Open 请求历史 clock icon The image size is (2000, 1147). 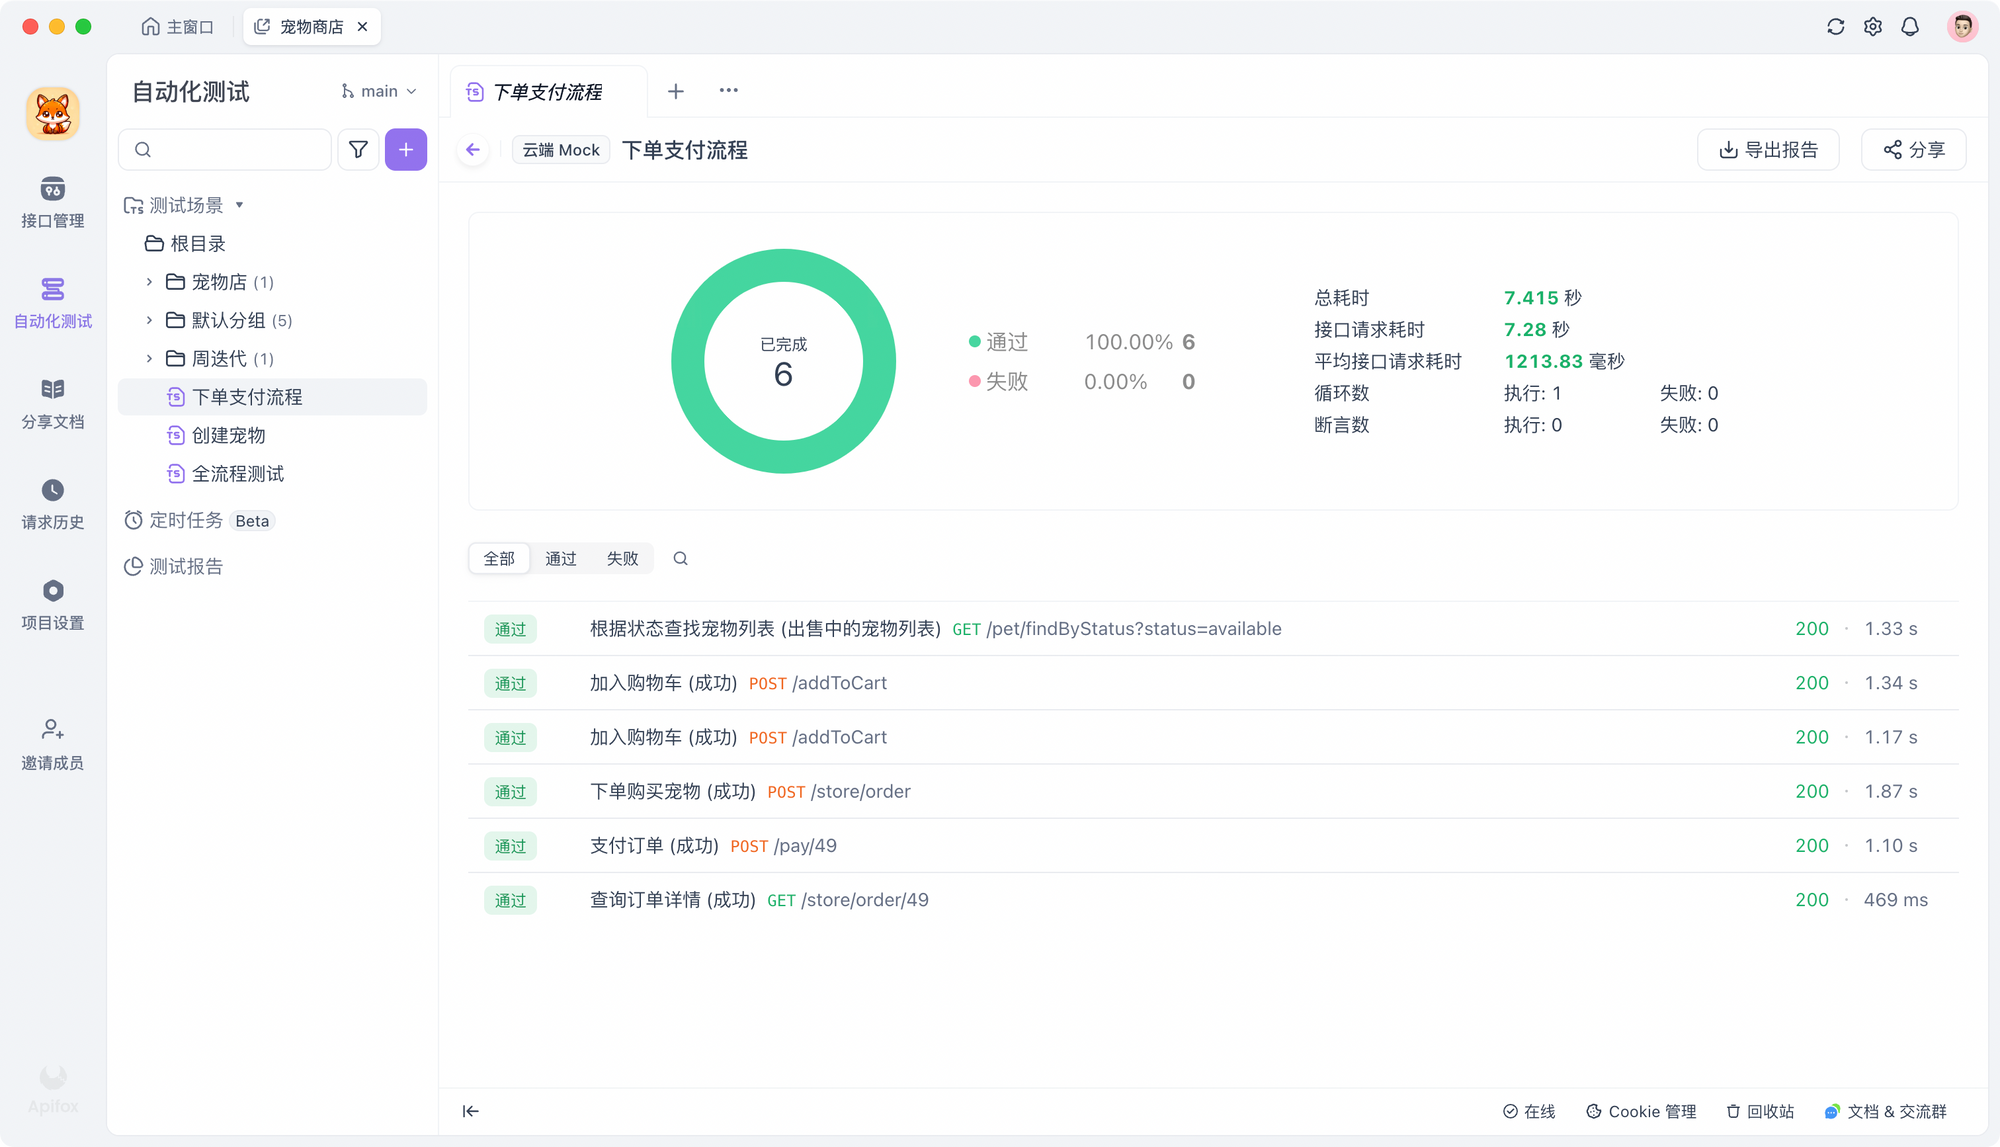[52, 490]
